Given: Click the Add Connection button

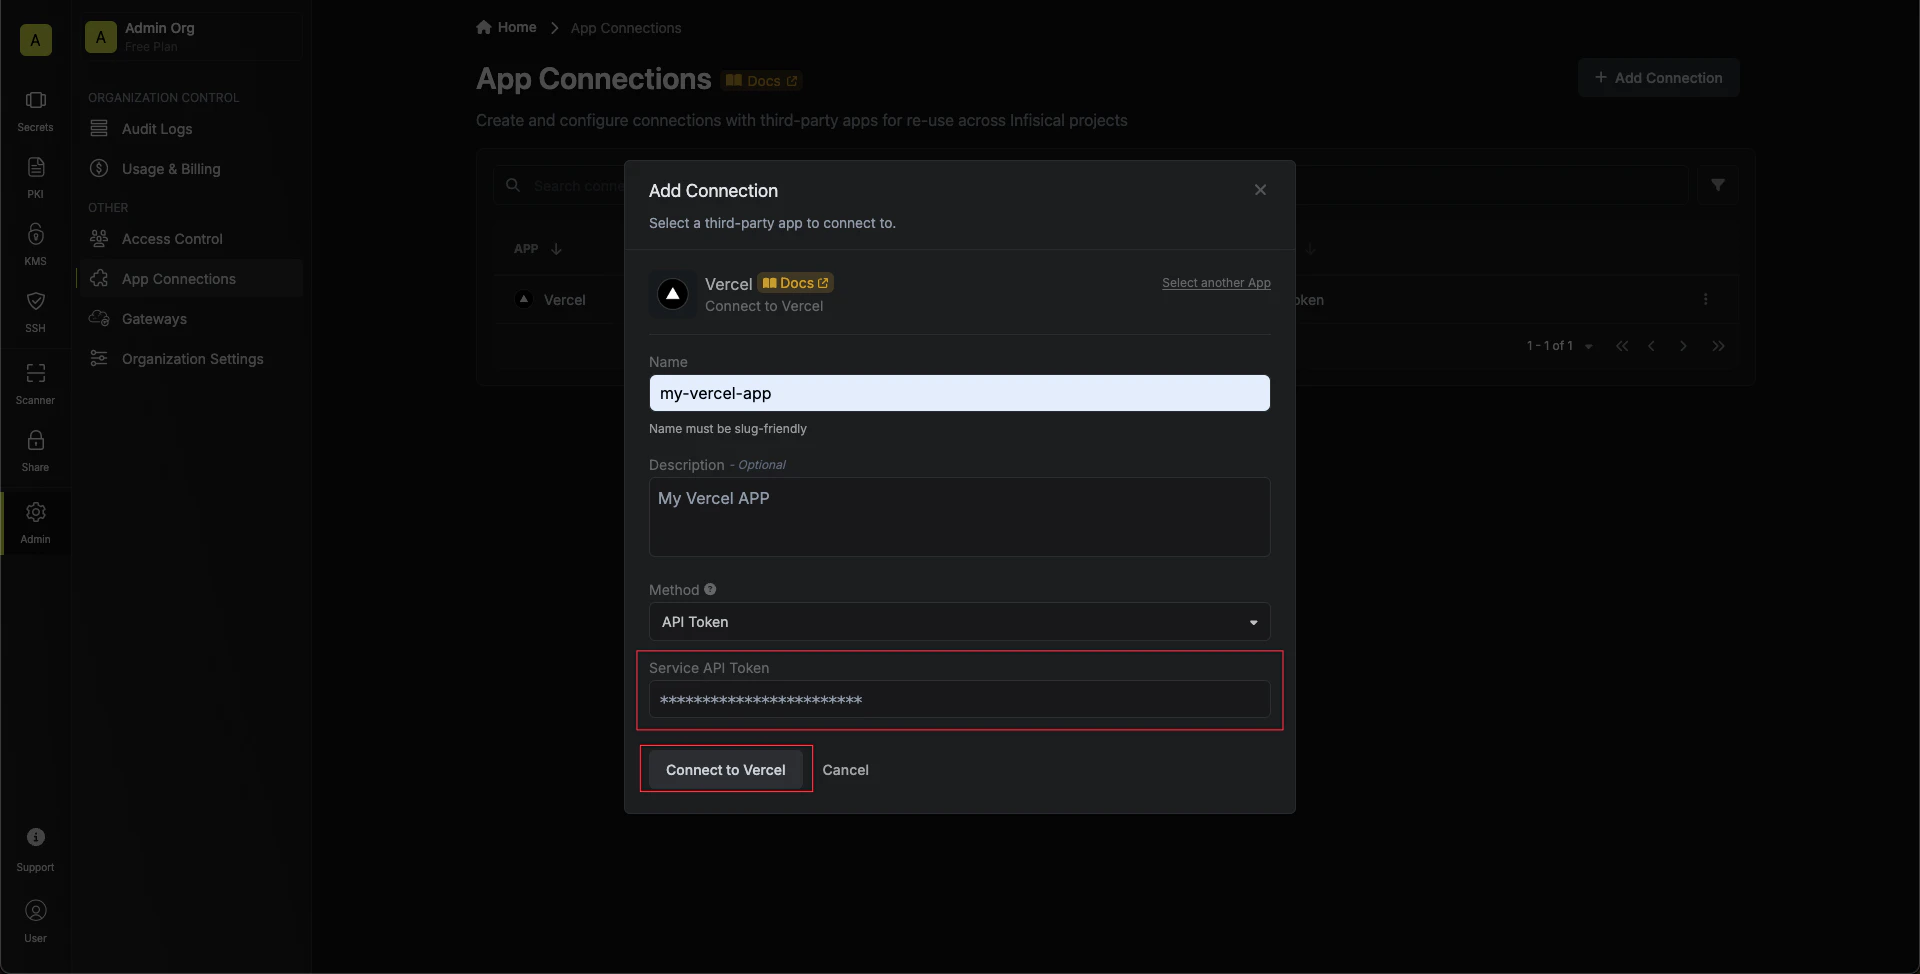Looking at the screenshot, I should pos(1658,78).
